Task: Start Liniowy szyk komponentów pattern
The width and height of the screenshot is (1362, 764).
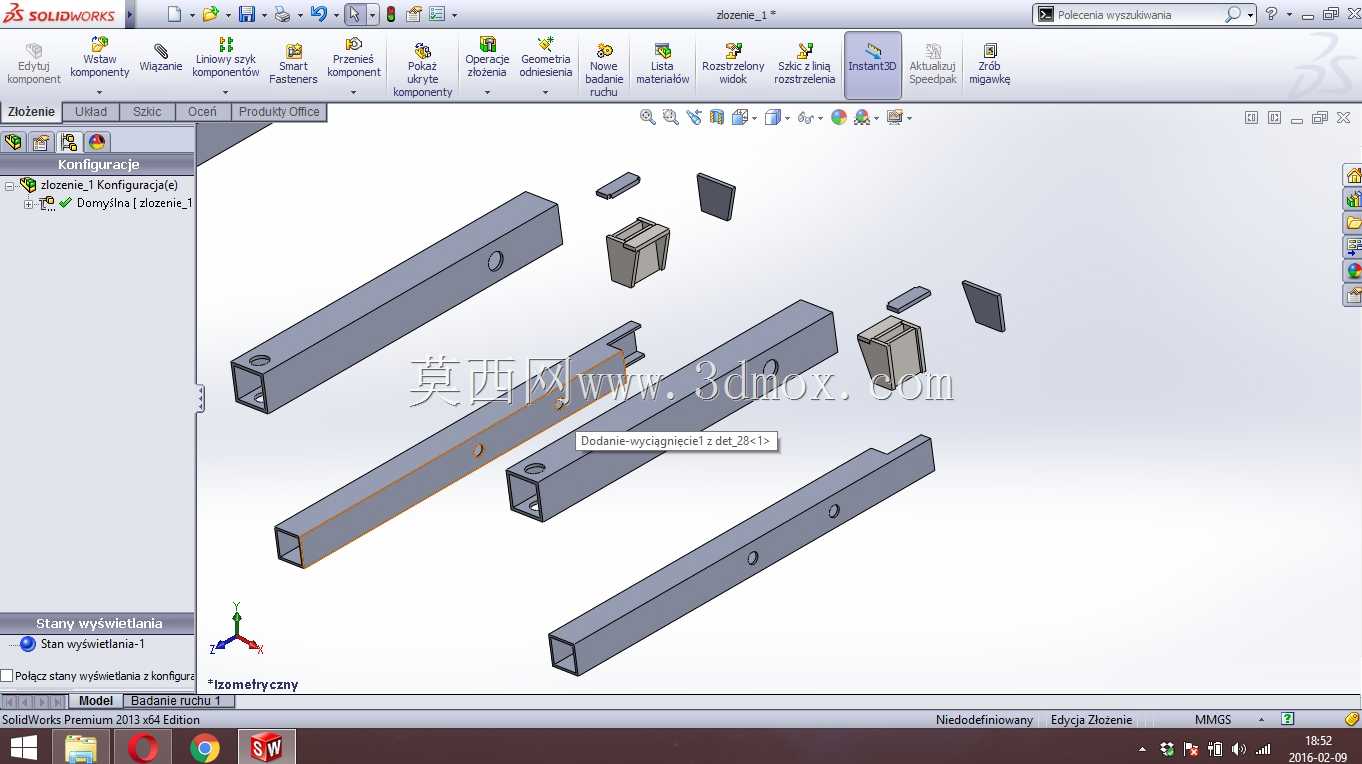Action: (x=226, y=58)
